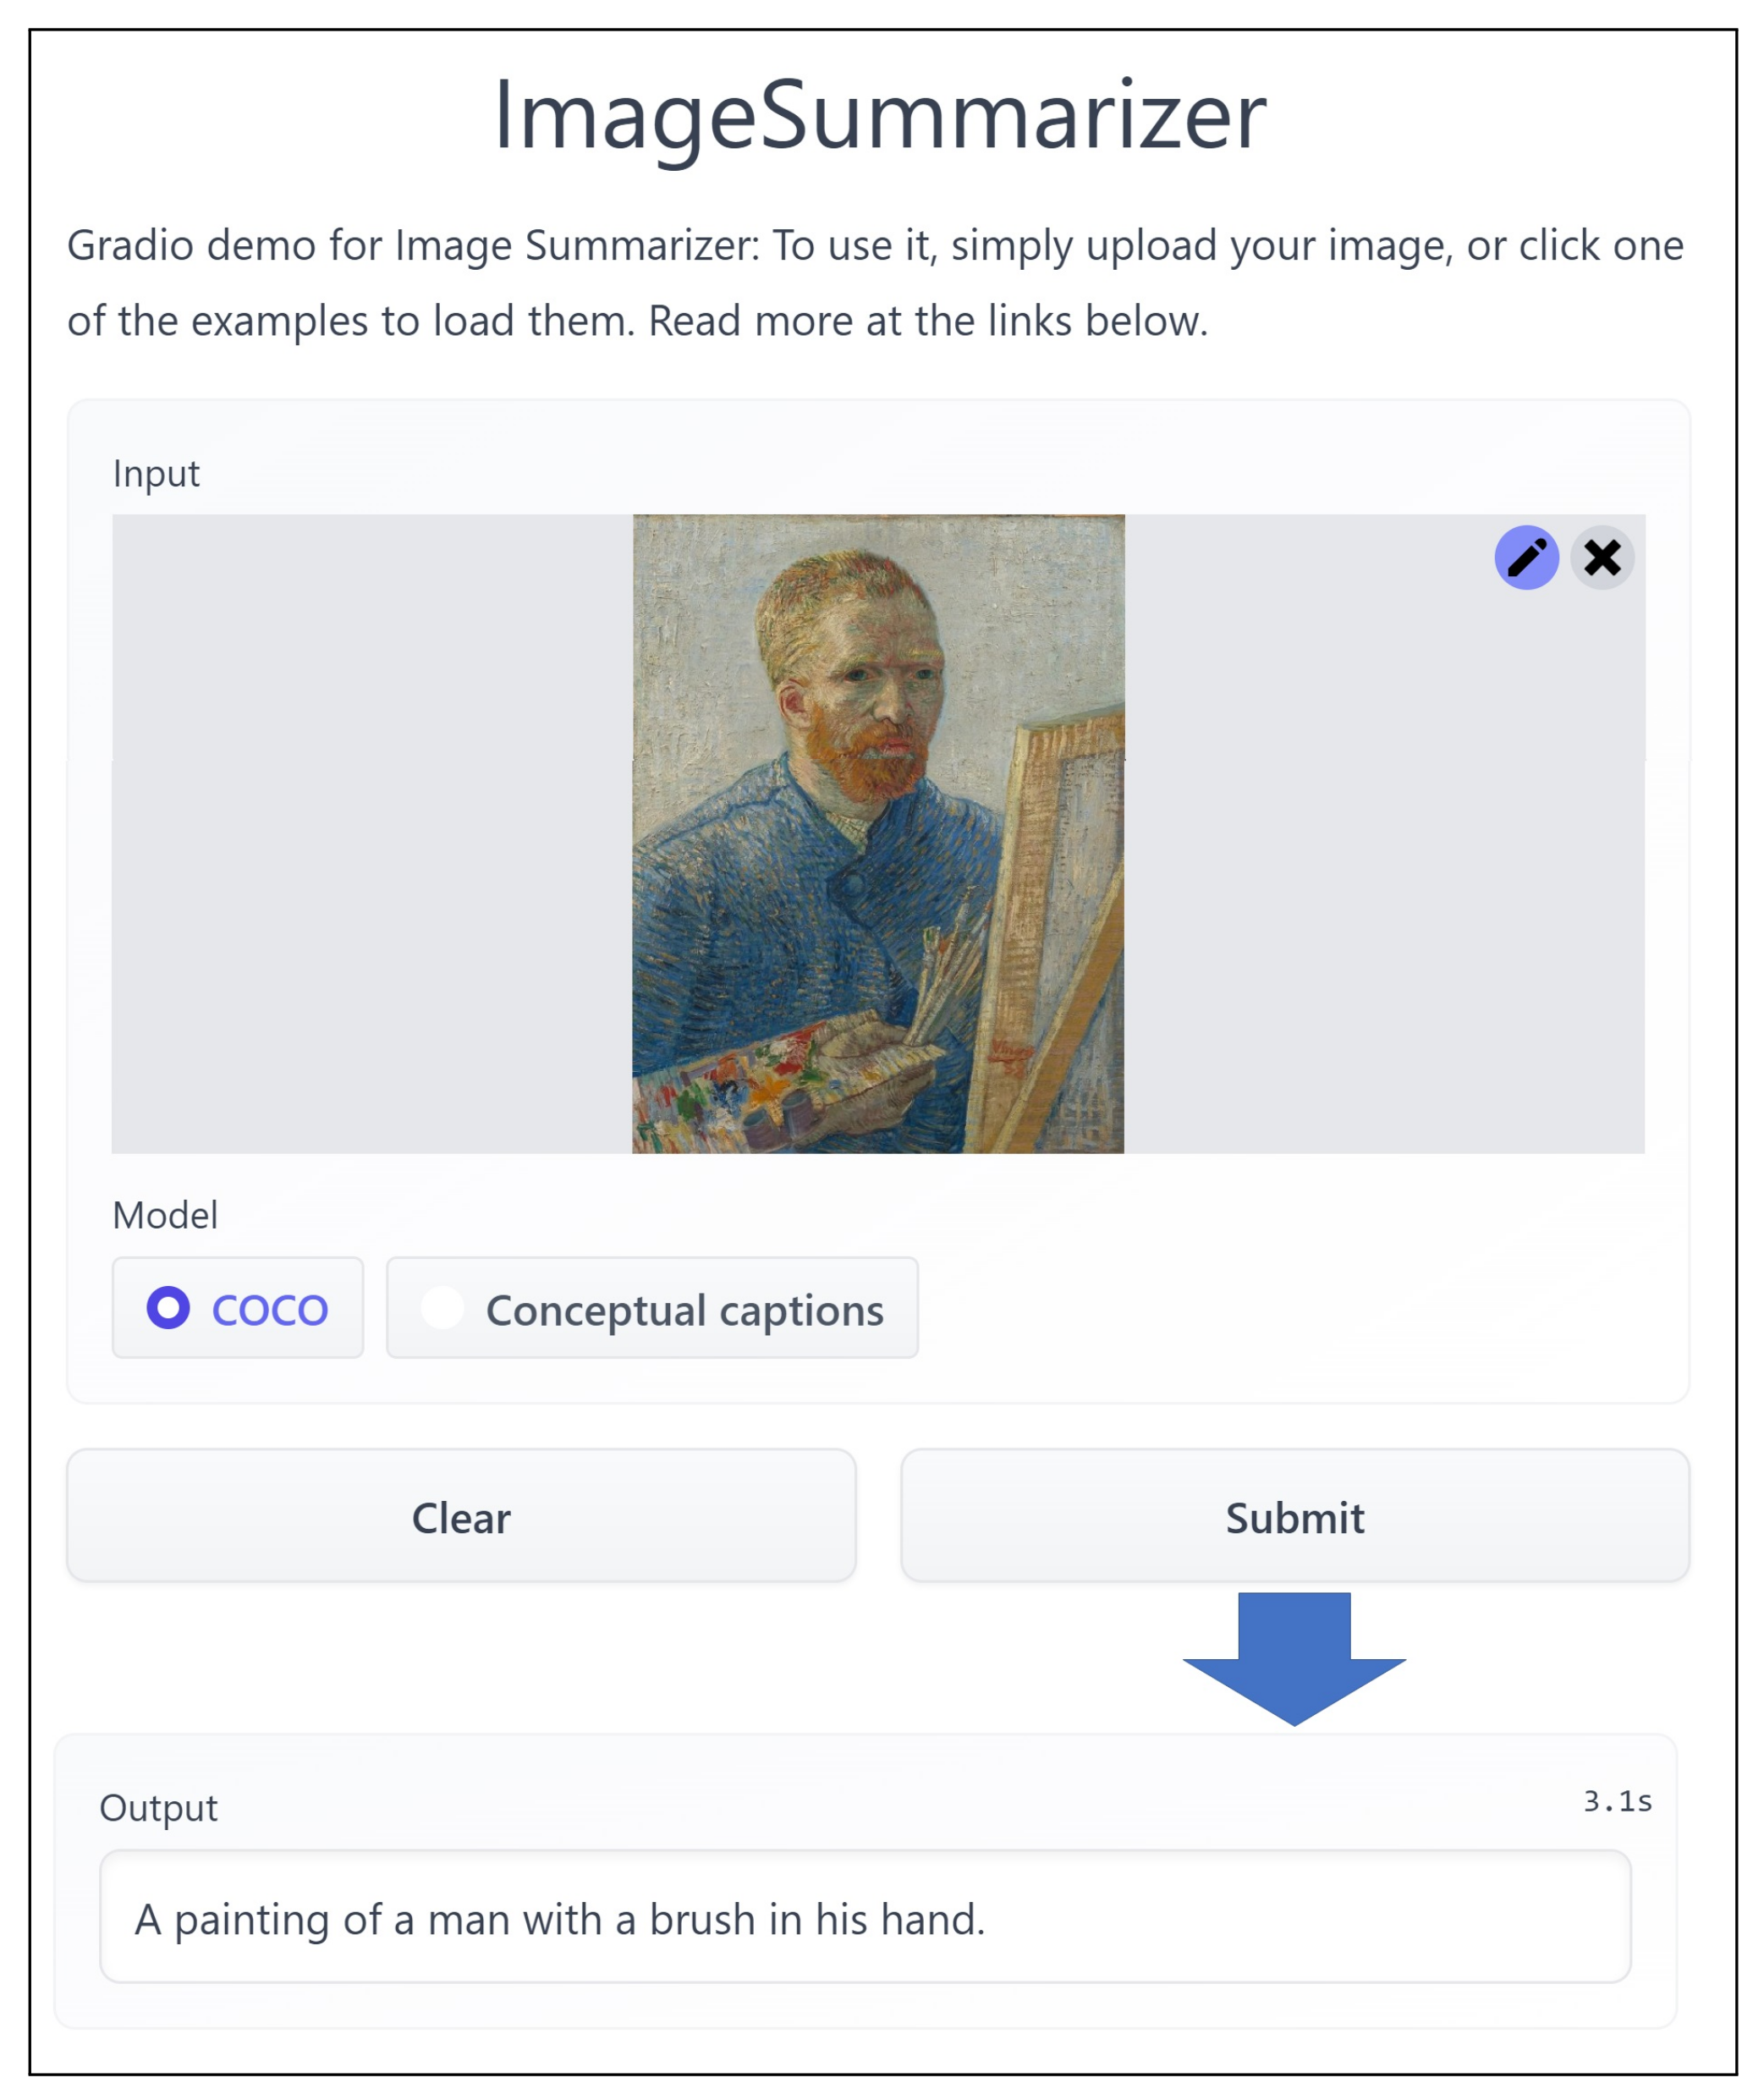Edit the input image with pencil icon

click(x=1526, y=557)
